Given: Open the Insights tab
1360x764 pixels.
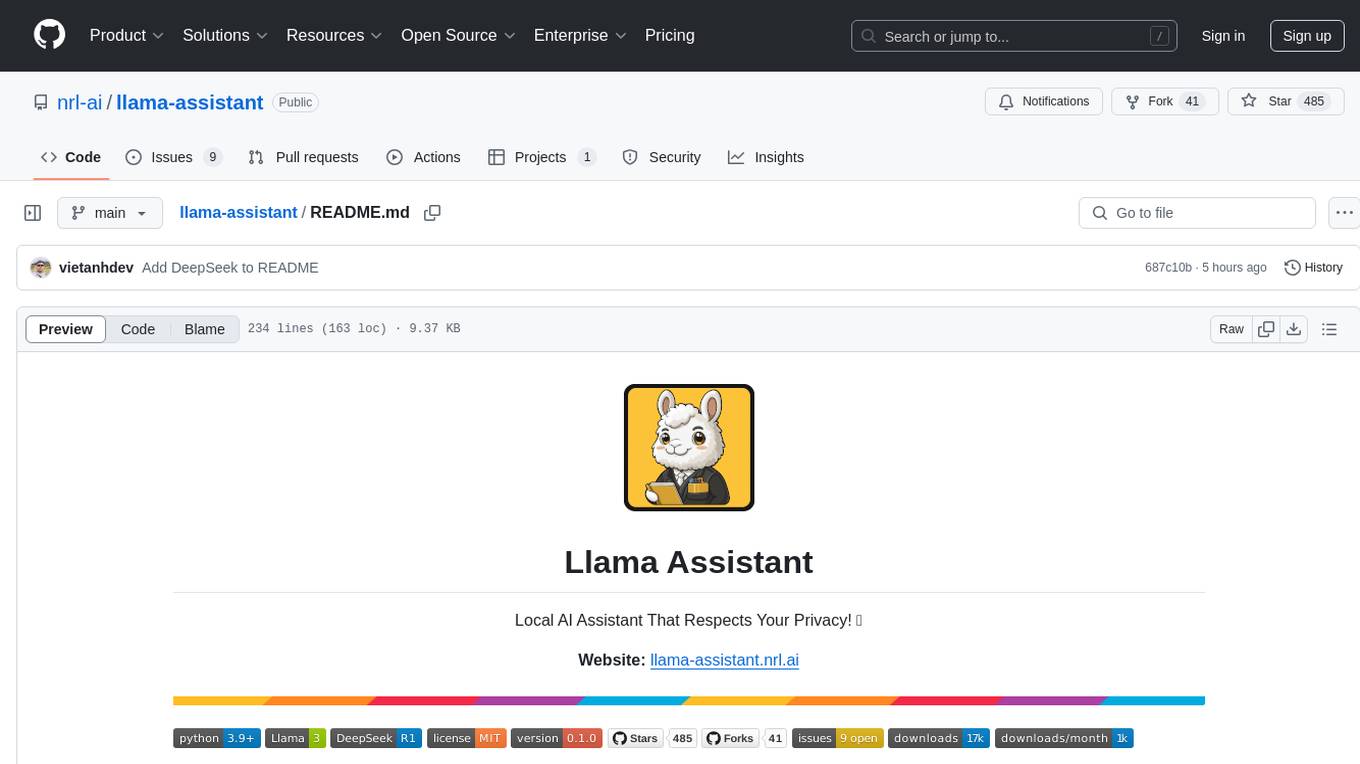Looking at the screenshot, I should click(x=766, y=157).
